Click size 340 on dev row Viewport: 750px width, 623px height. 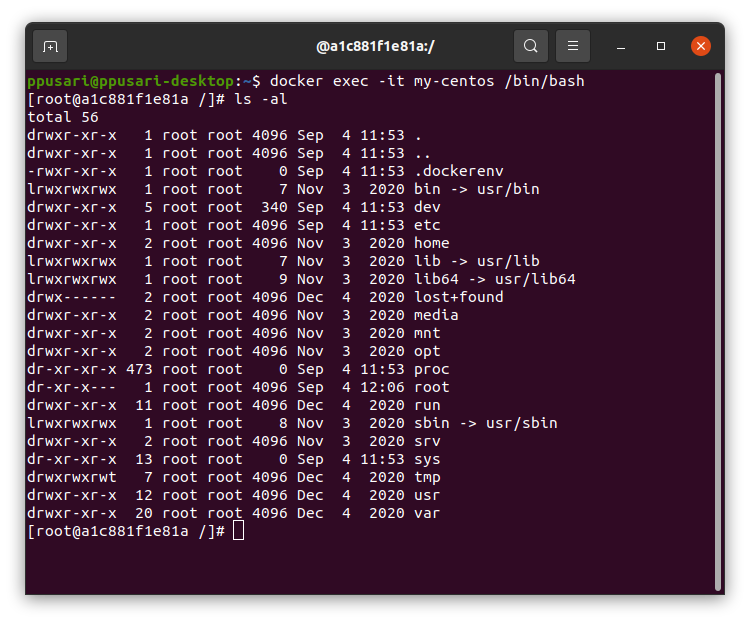tap(274, 207)
